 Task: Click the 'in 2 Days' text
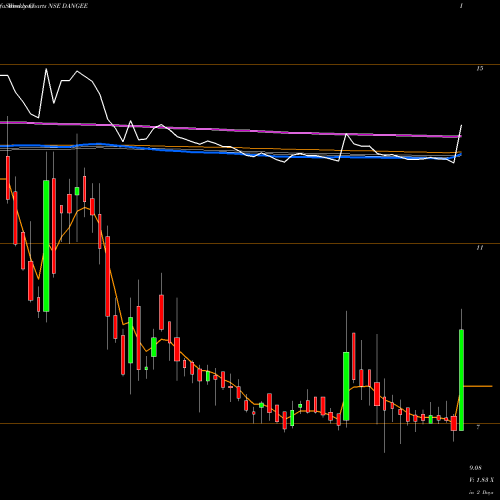[481, 492]
